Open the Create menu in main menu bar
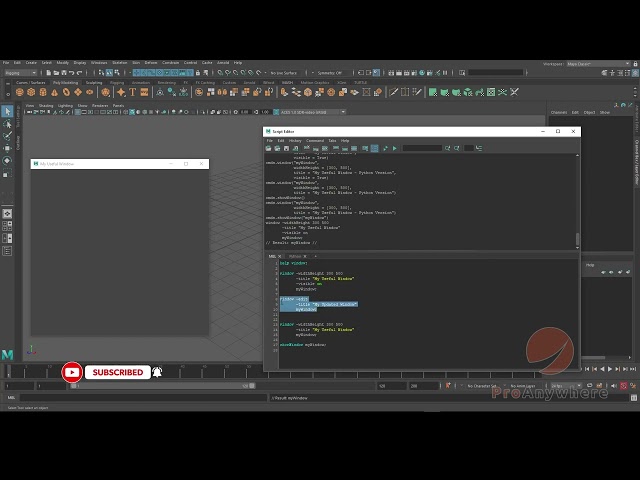 pos(31,62)
